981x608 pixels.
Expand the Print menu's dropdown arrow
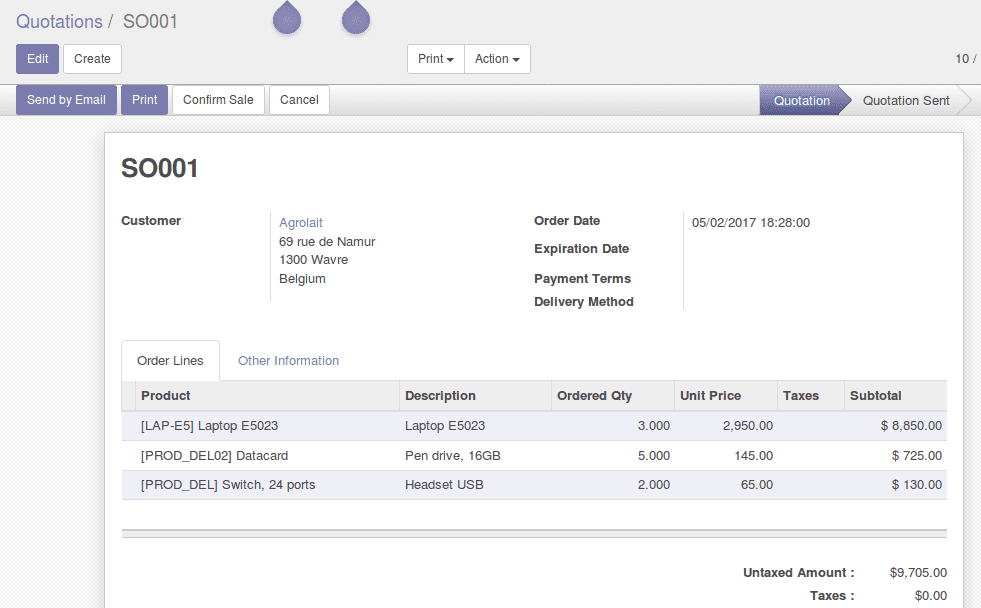[x=450, y=59]
